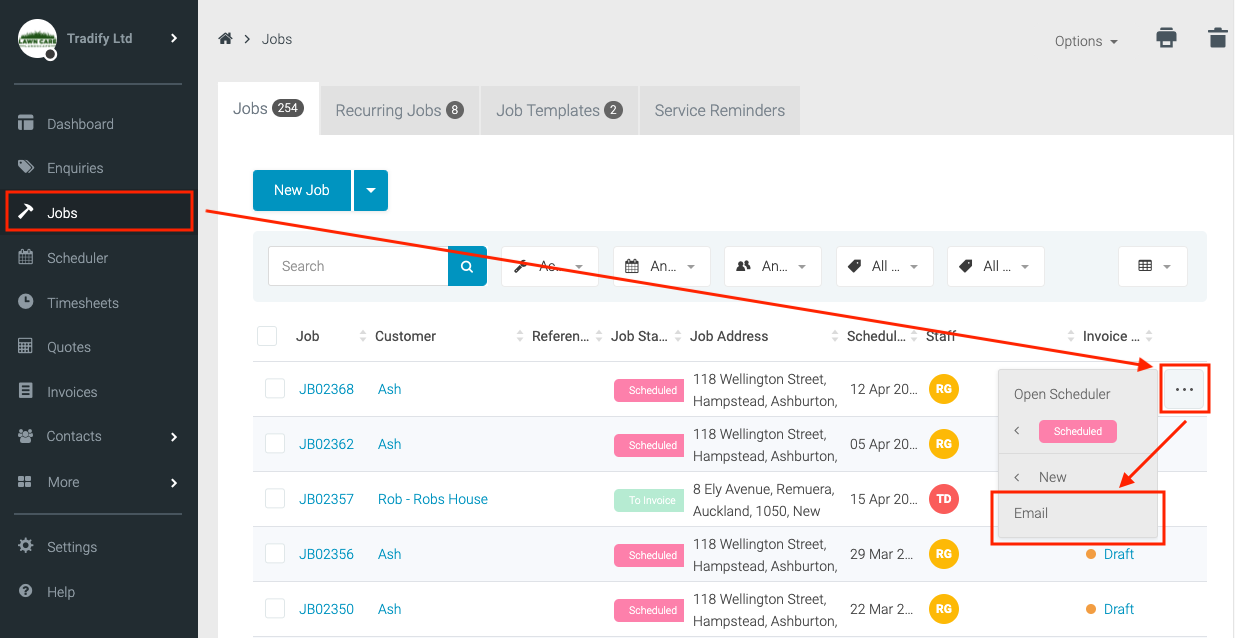Click the Scheduled status label on JB02362
The width and height of the screenshot is (1235, 638).
(649, 445)
